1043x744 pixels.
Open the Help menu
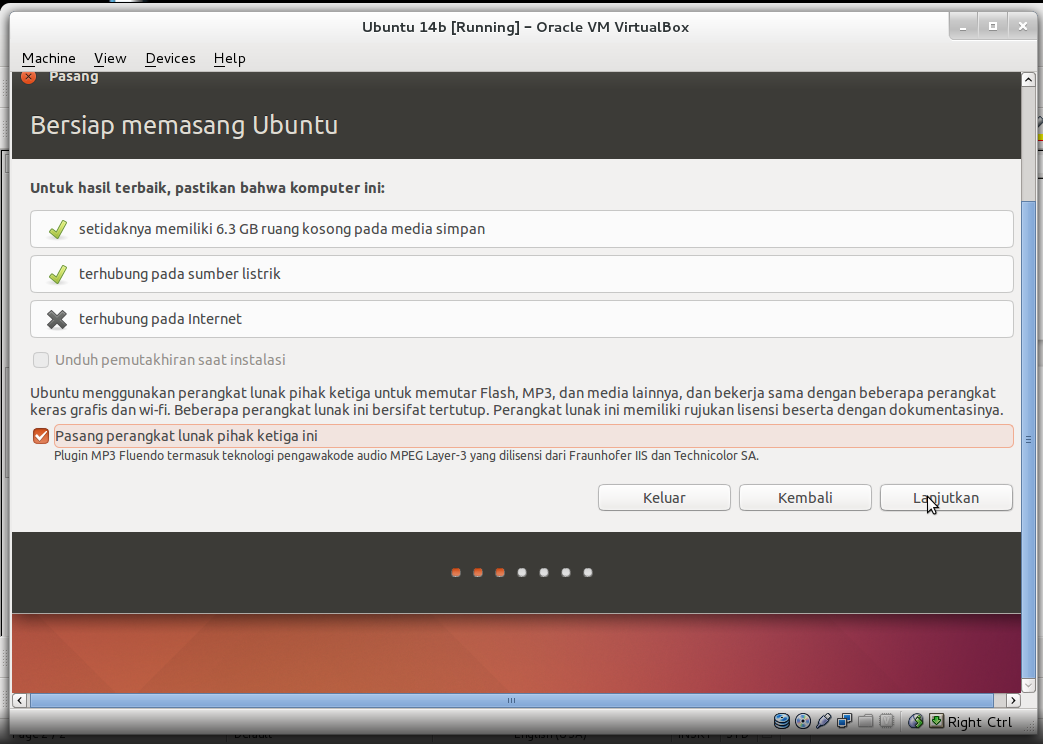pyautogui.click(x=229, y=58)
